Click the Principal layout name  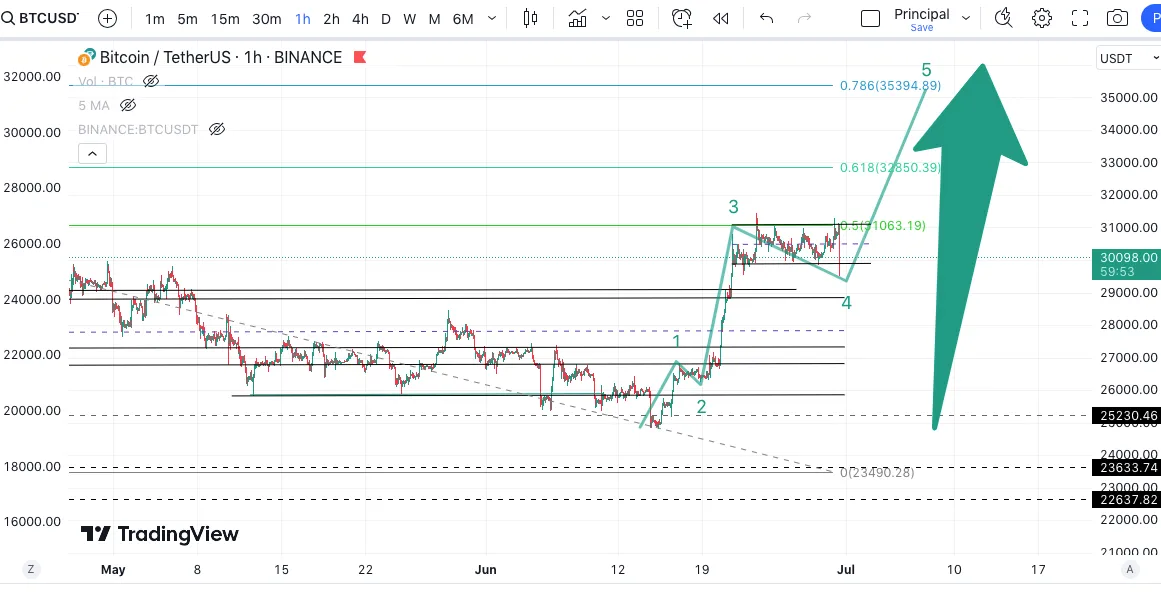click(x=922, y=14)
